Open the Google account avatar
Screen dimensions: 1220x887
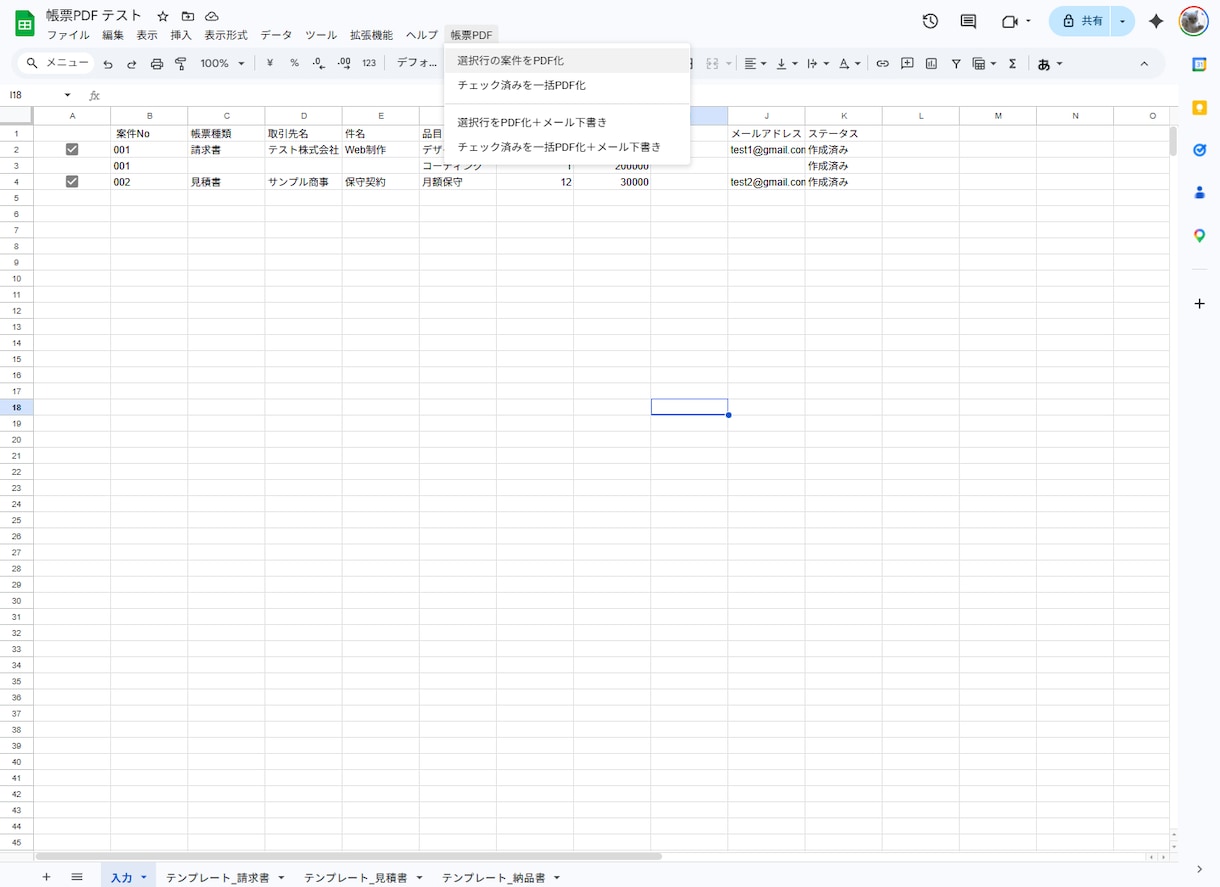1194,21
